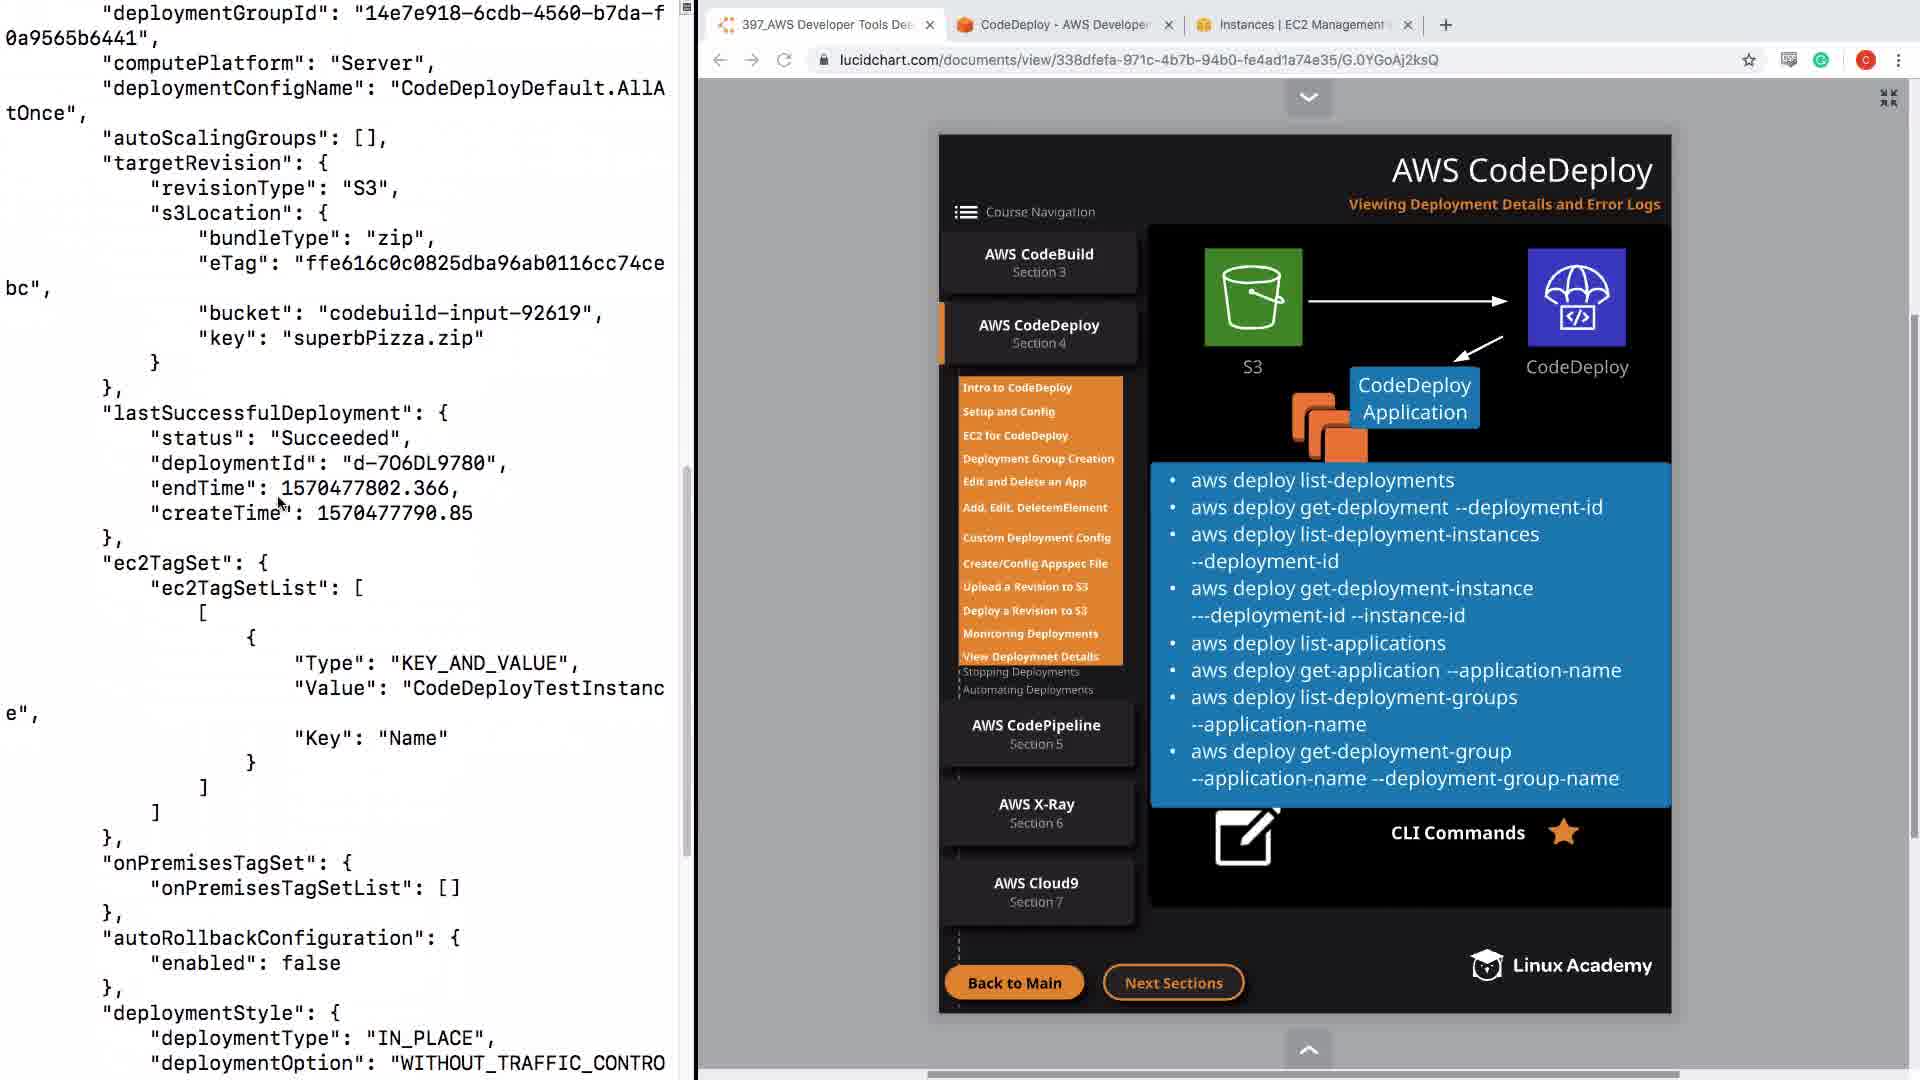Click the edit note pencil icon
The width and height of the screenshot is (1920, 1080).
pos(1246,836)
